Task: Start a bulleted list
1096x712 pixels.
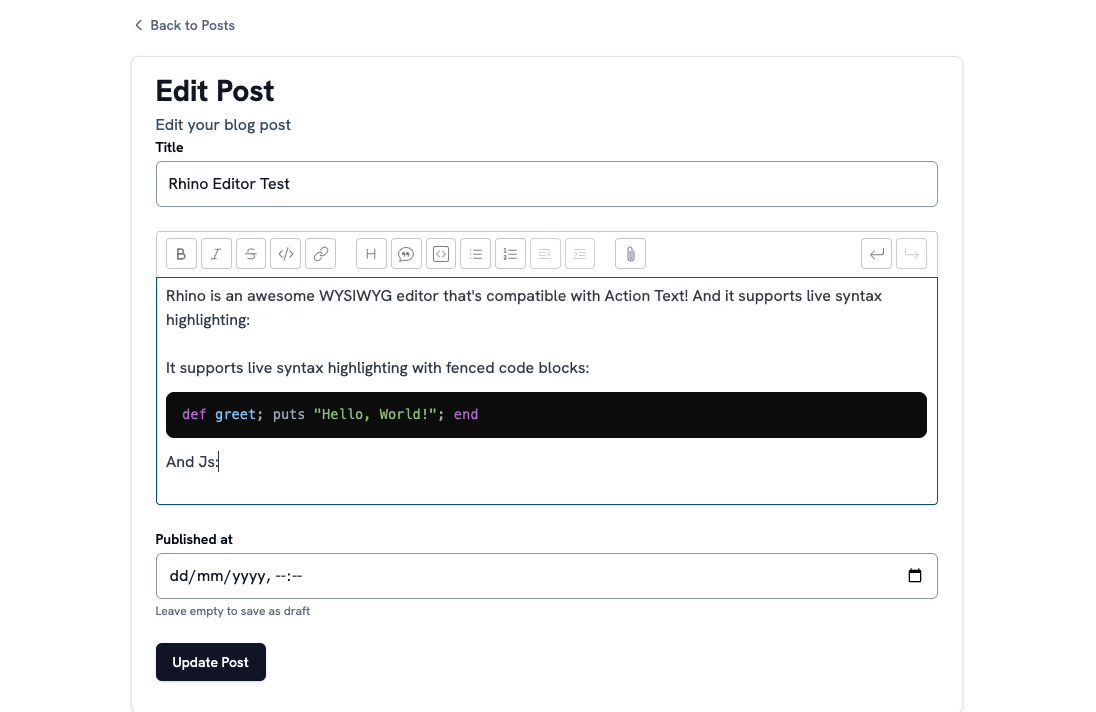Action: click(x=476, y=254)
